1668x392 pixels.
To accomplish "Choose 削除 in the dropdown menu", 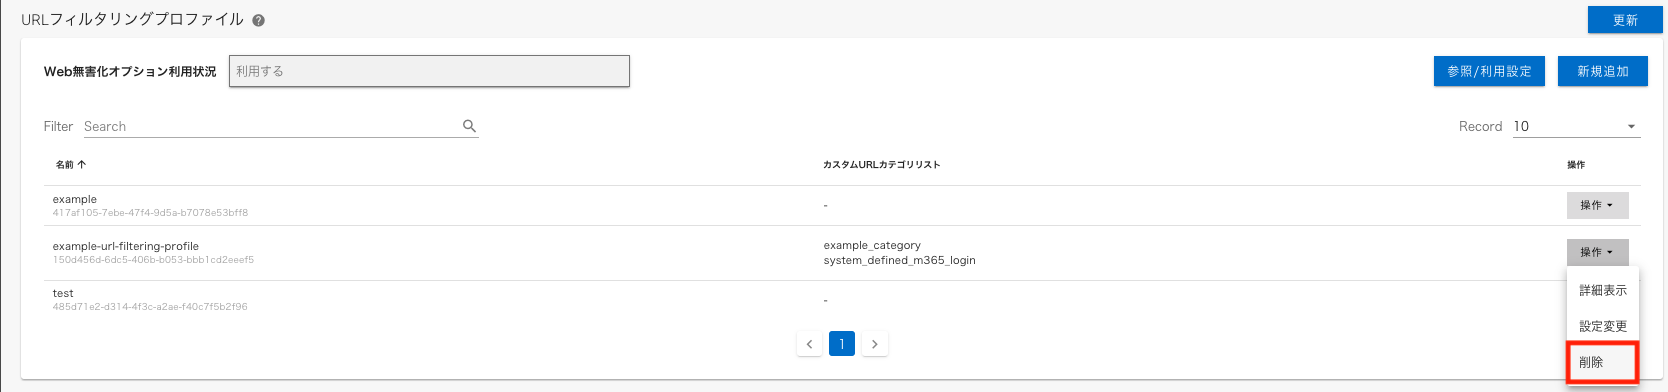I will (x=1602, y=362).
